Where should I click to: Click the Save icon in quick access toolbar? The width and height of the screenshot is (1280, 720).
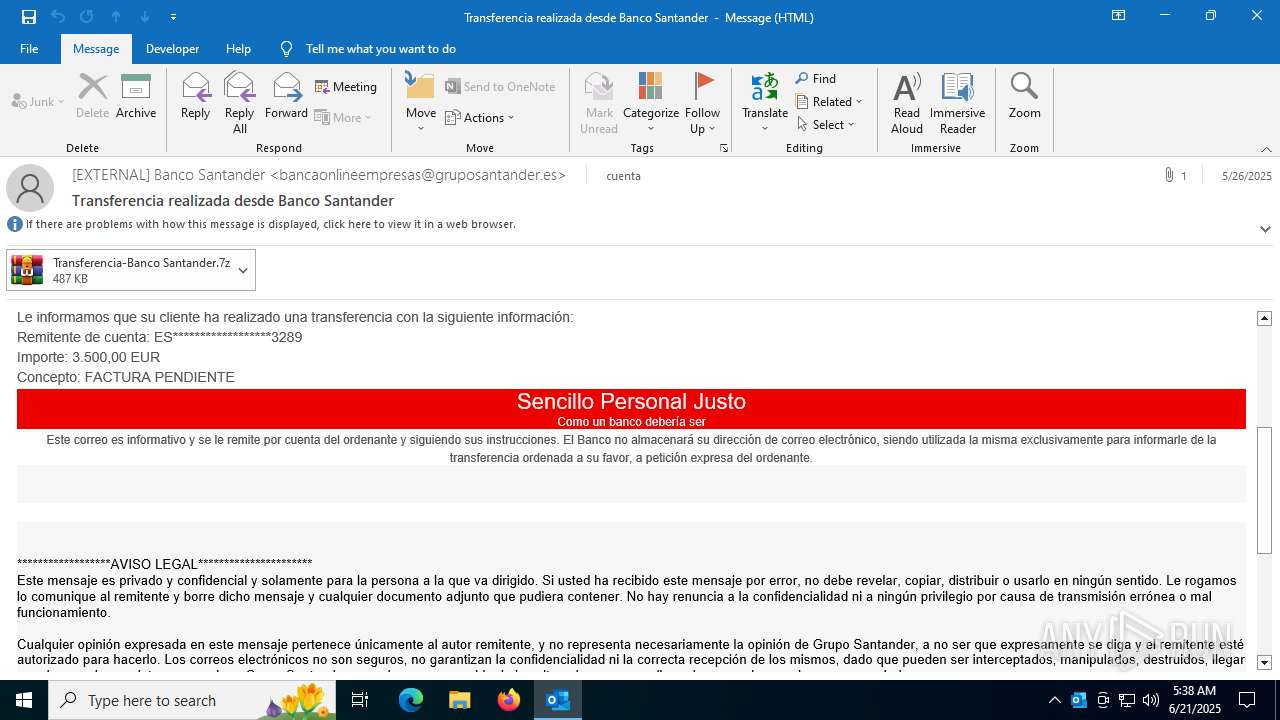[29, 17]
